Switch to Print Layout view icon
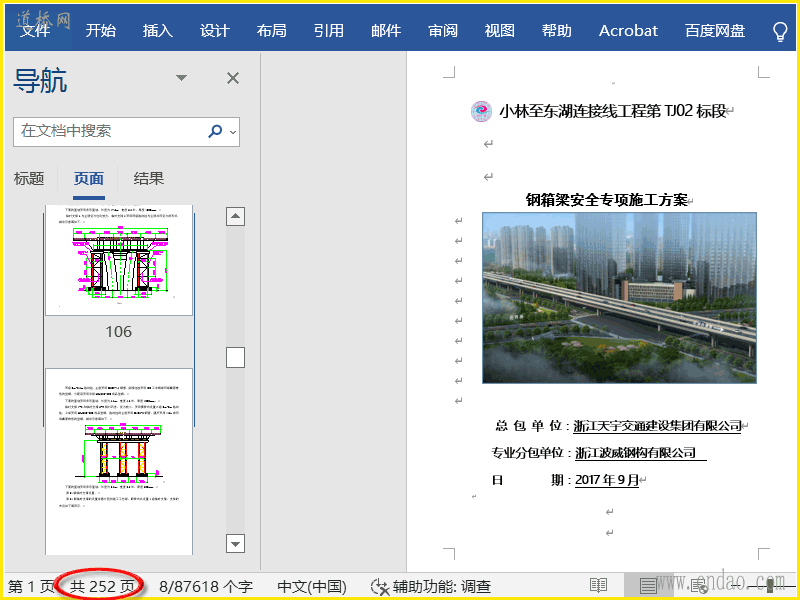Viewport: 800px width, 600px height. (647, 586)
